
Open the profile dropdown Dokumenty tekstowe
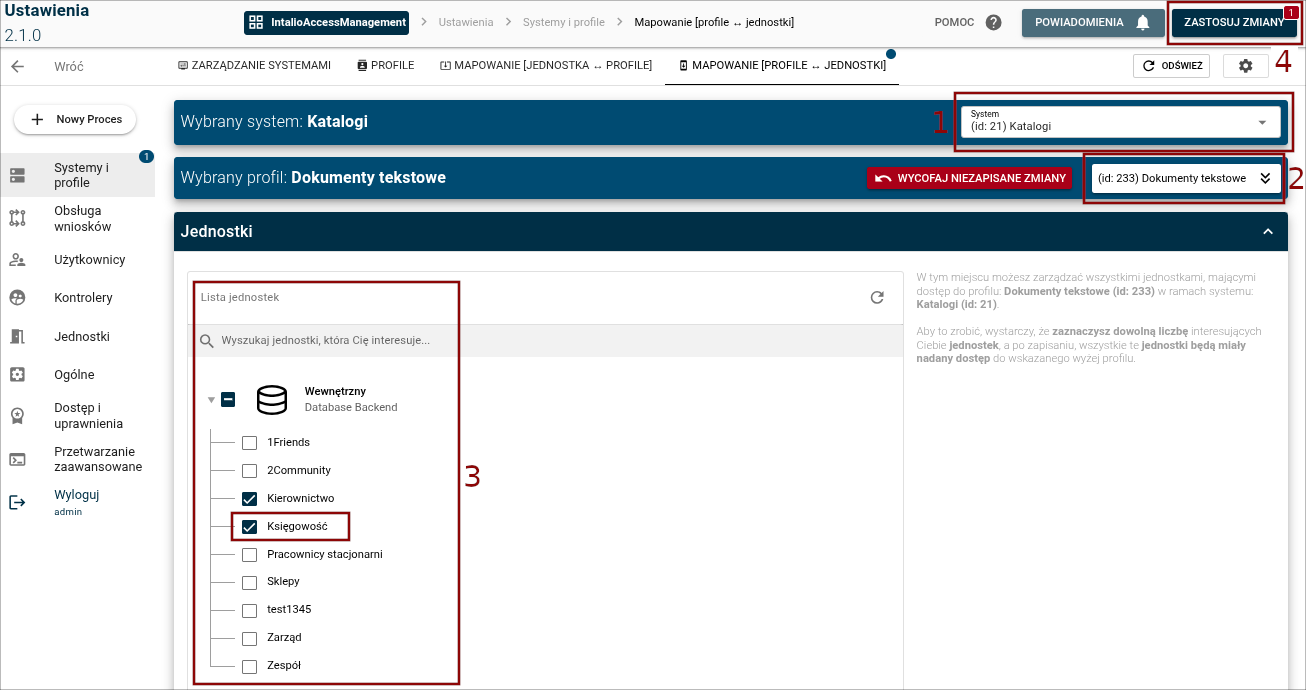(x=1186, y=178)
